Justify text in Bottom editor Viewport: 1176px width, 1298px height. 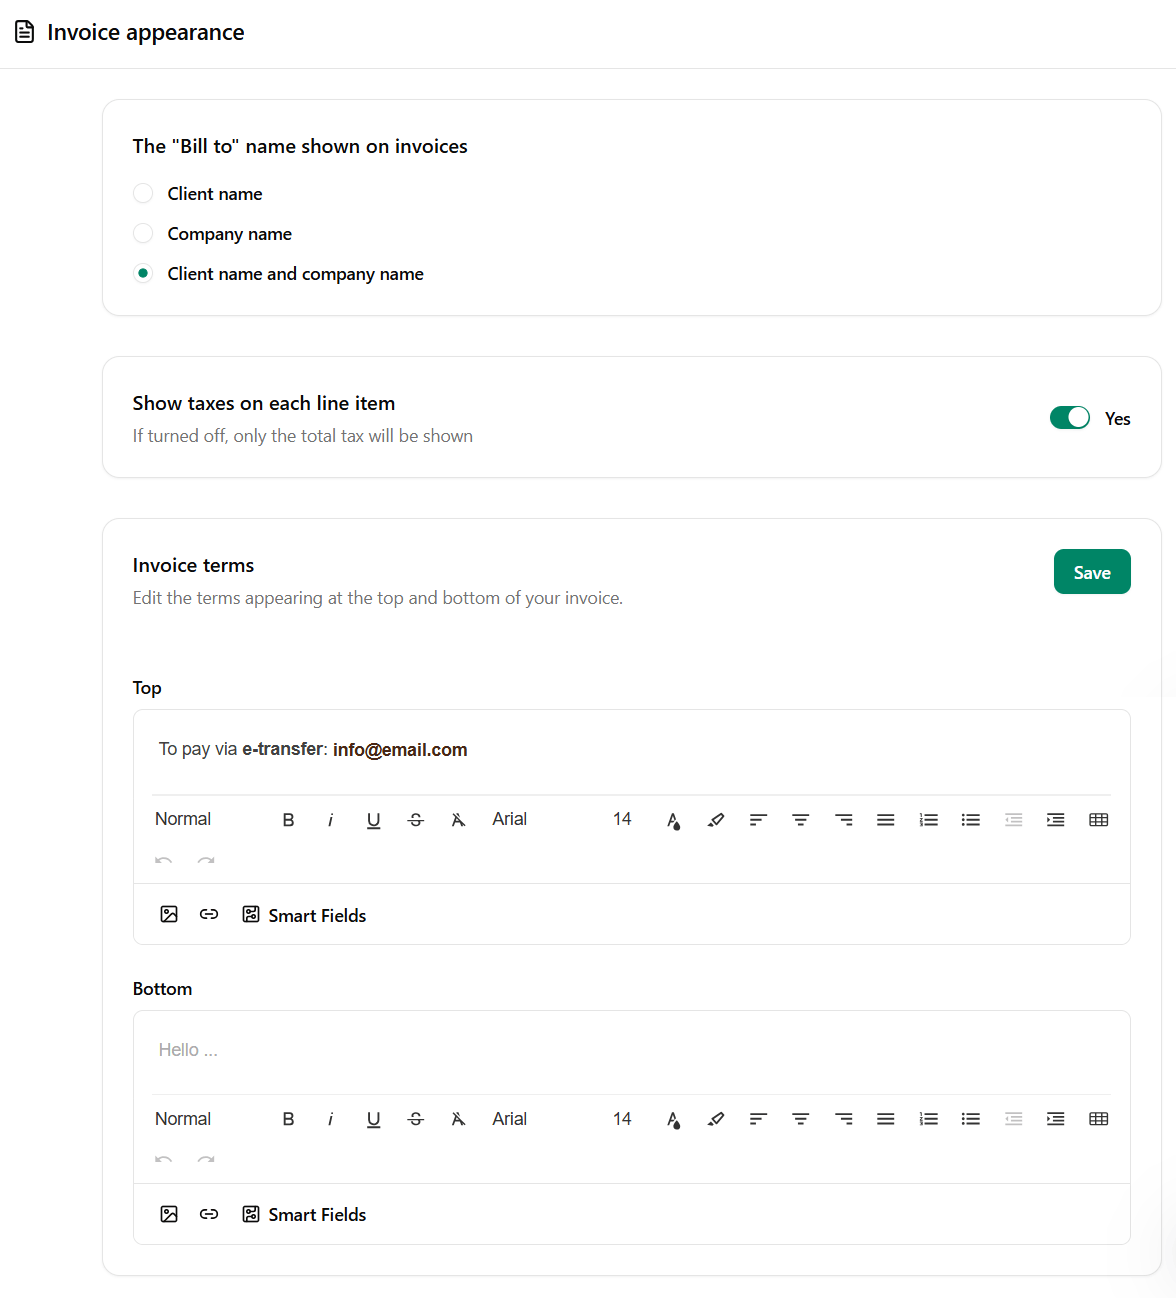pos(886,1119)
